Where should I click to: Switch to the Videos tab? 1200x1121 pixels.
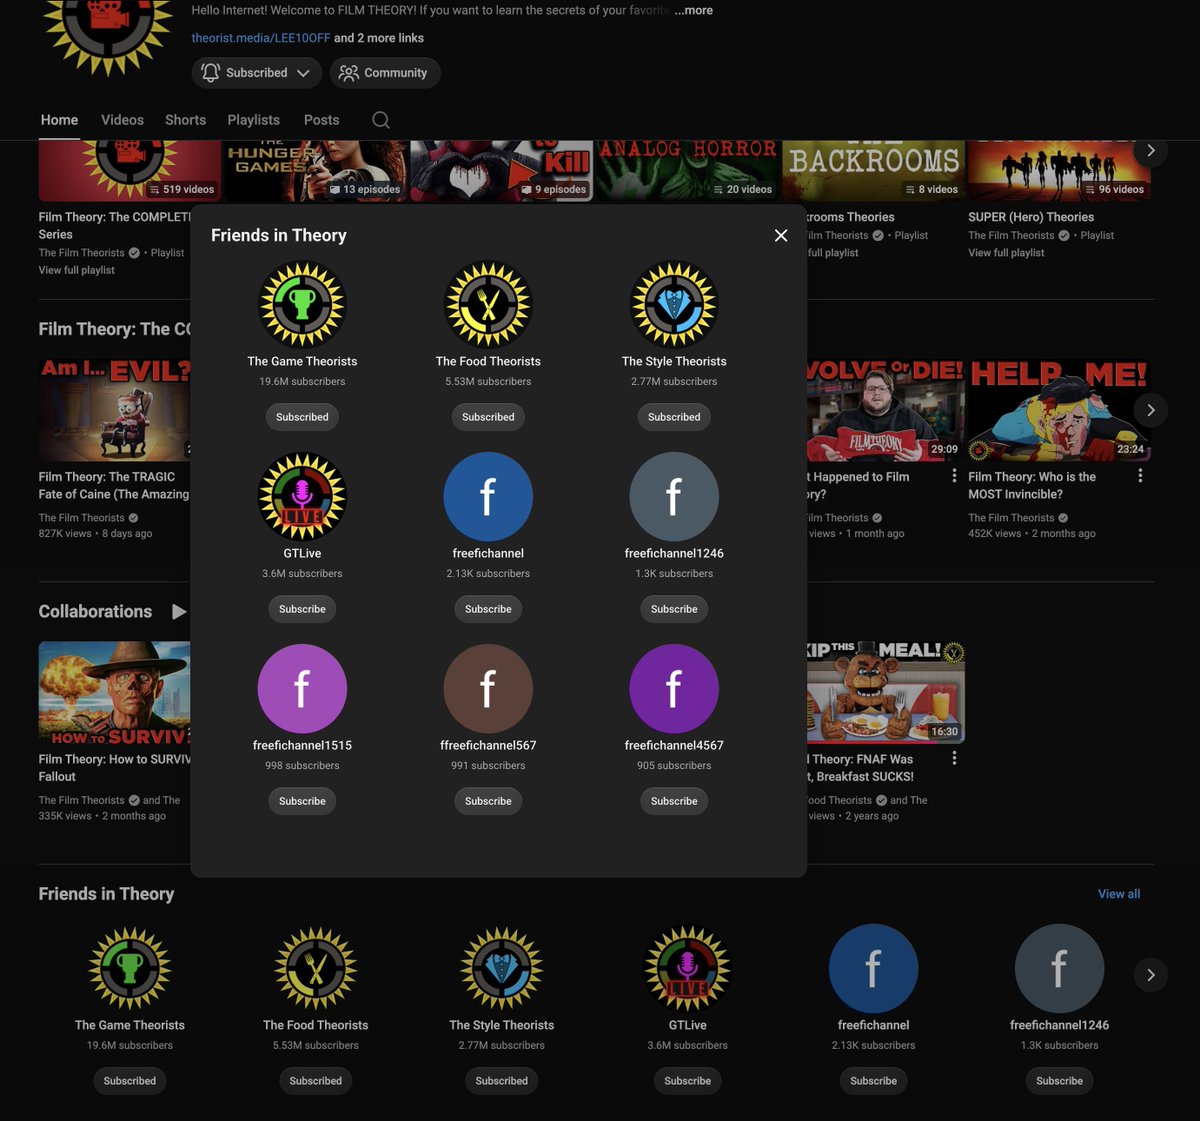point(122,120)
